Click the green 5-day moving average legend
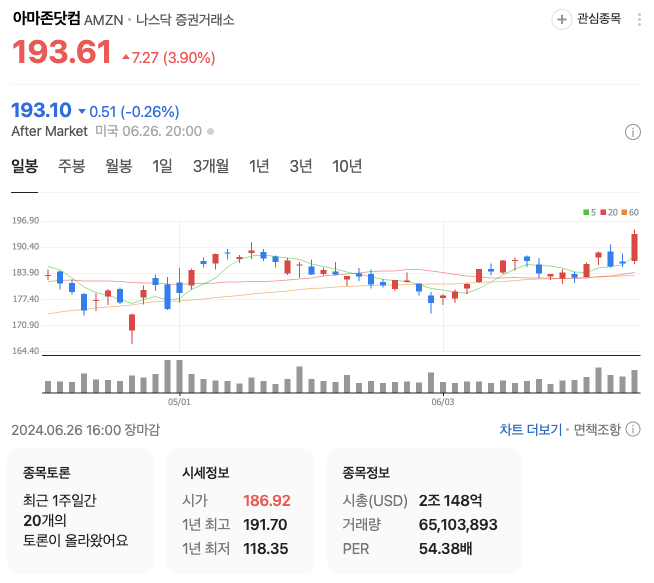 pos(589,212)
